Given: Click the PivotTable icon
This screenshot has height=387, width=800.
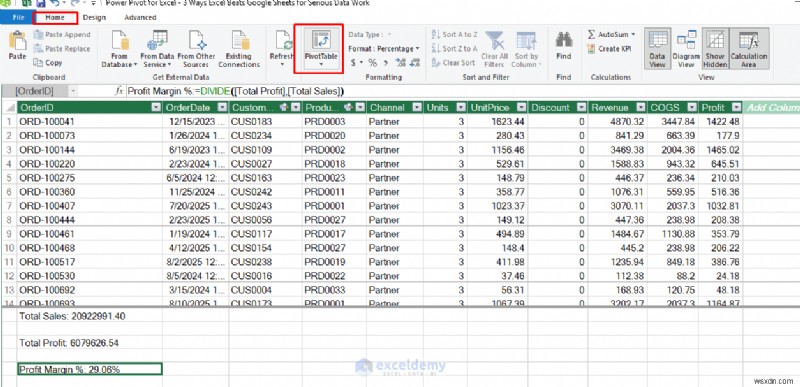Looking at the screenshot, I should pos(322,40).
